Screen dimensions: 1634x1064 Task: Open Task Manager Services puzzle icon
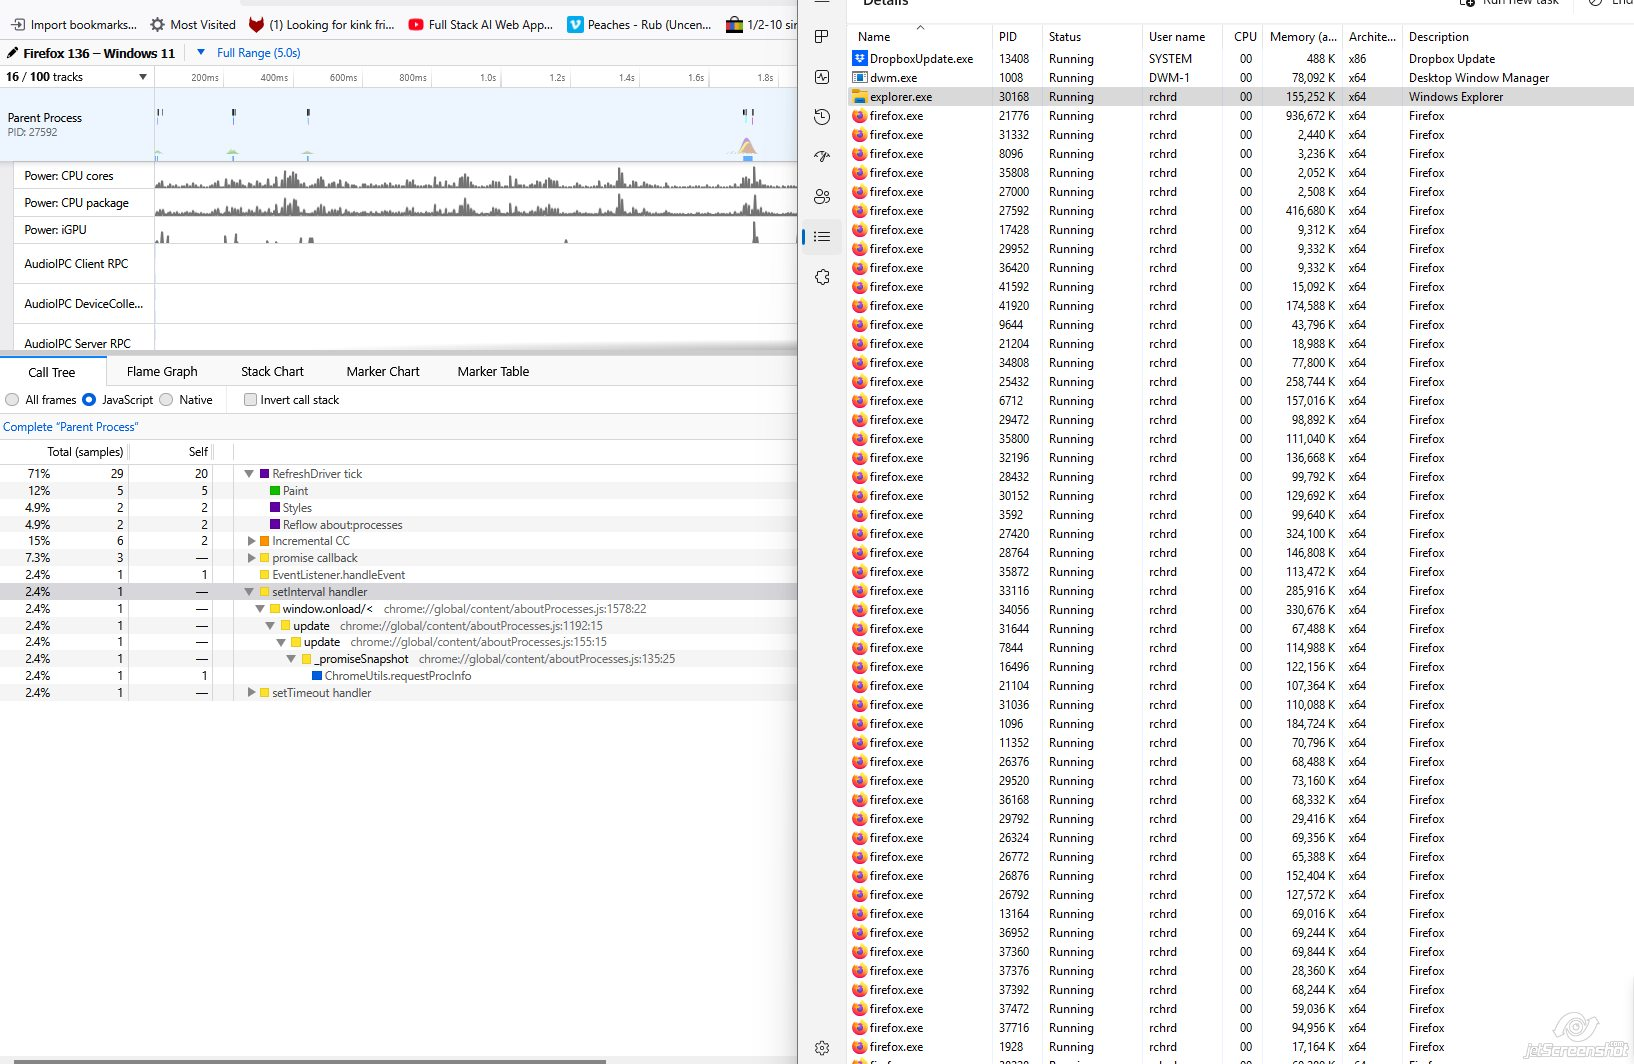(822, 277)
